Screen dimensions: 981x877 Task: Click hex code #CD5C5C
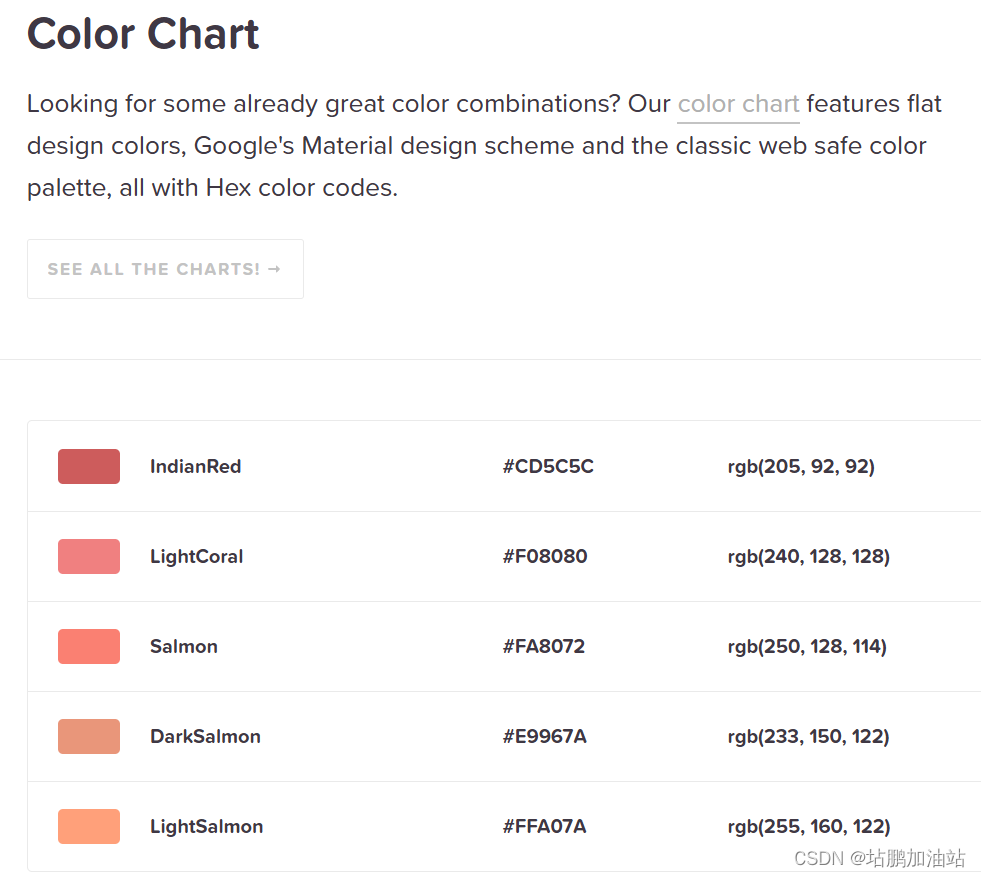coord(548,466)
